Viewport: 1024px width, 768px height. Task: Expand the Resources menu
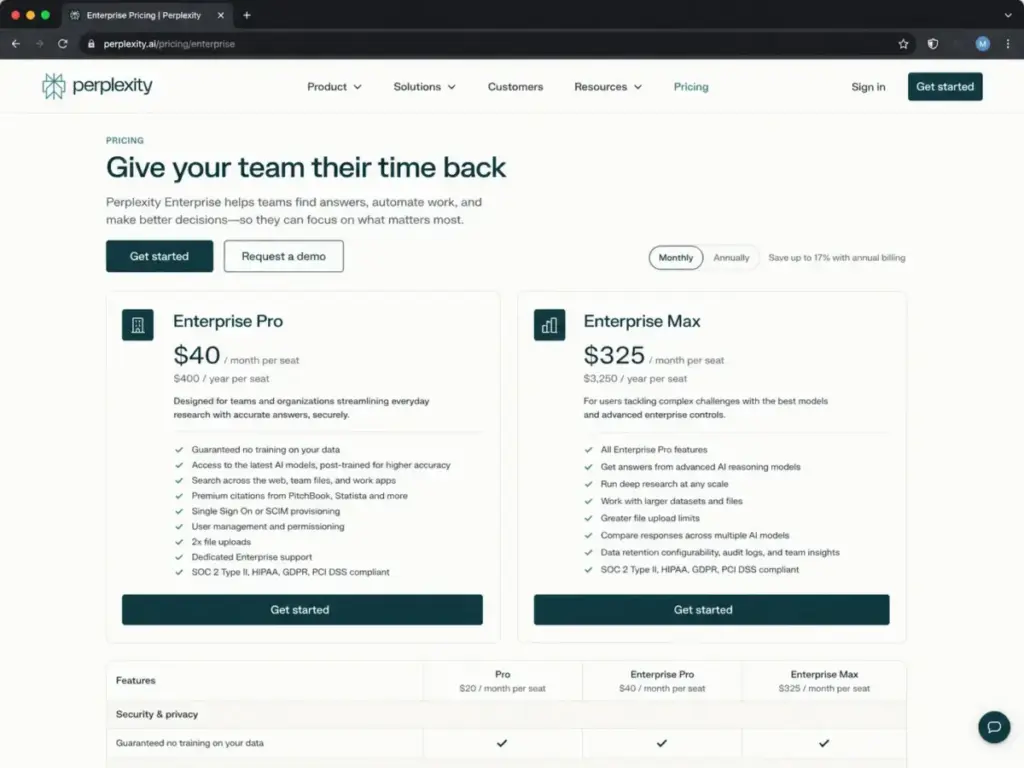pyautogui.click(x=608, y=86)
